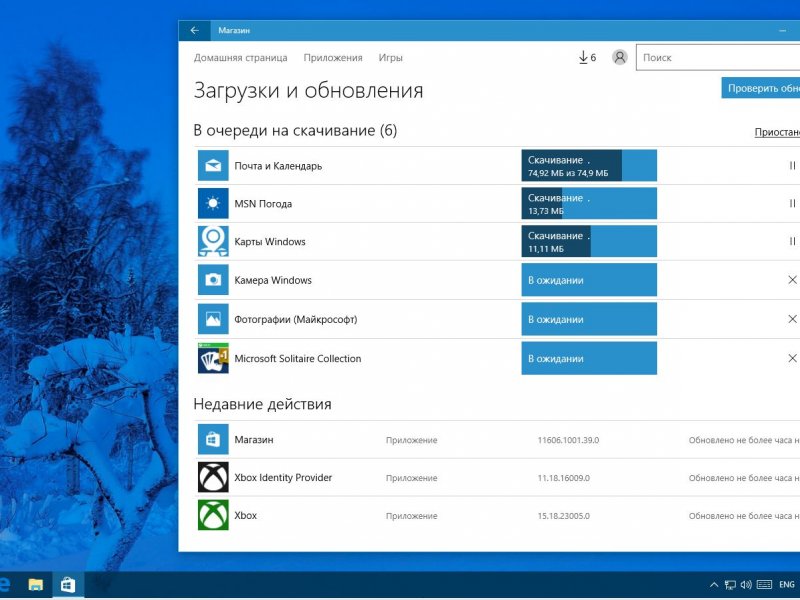The image size is (800, 600).
Task: Click version number 15.18.23005.0
Action: tap(564, 516)
